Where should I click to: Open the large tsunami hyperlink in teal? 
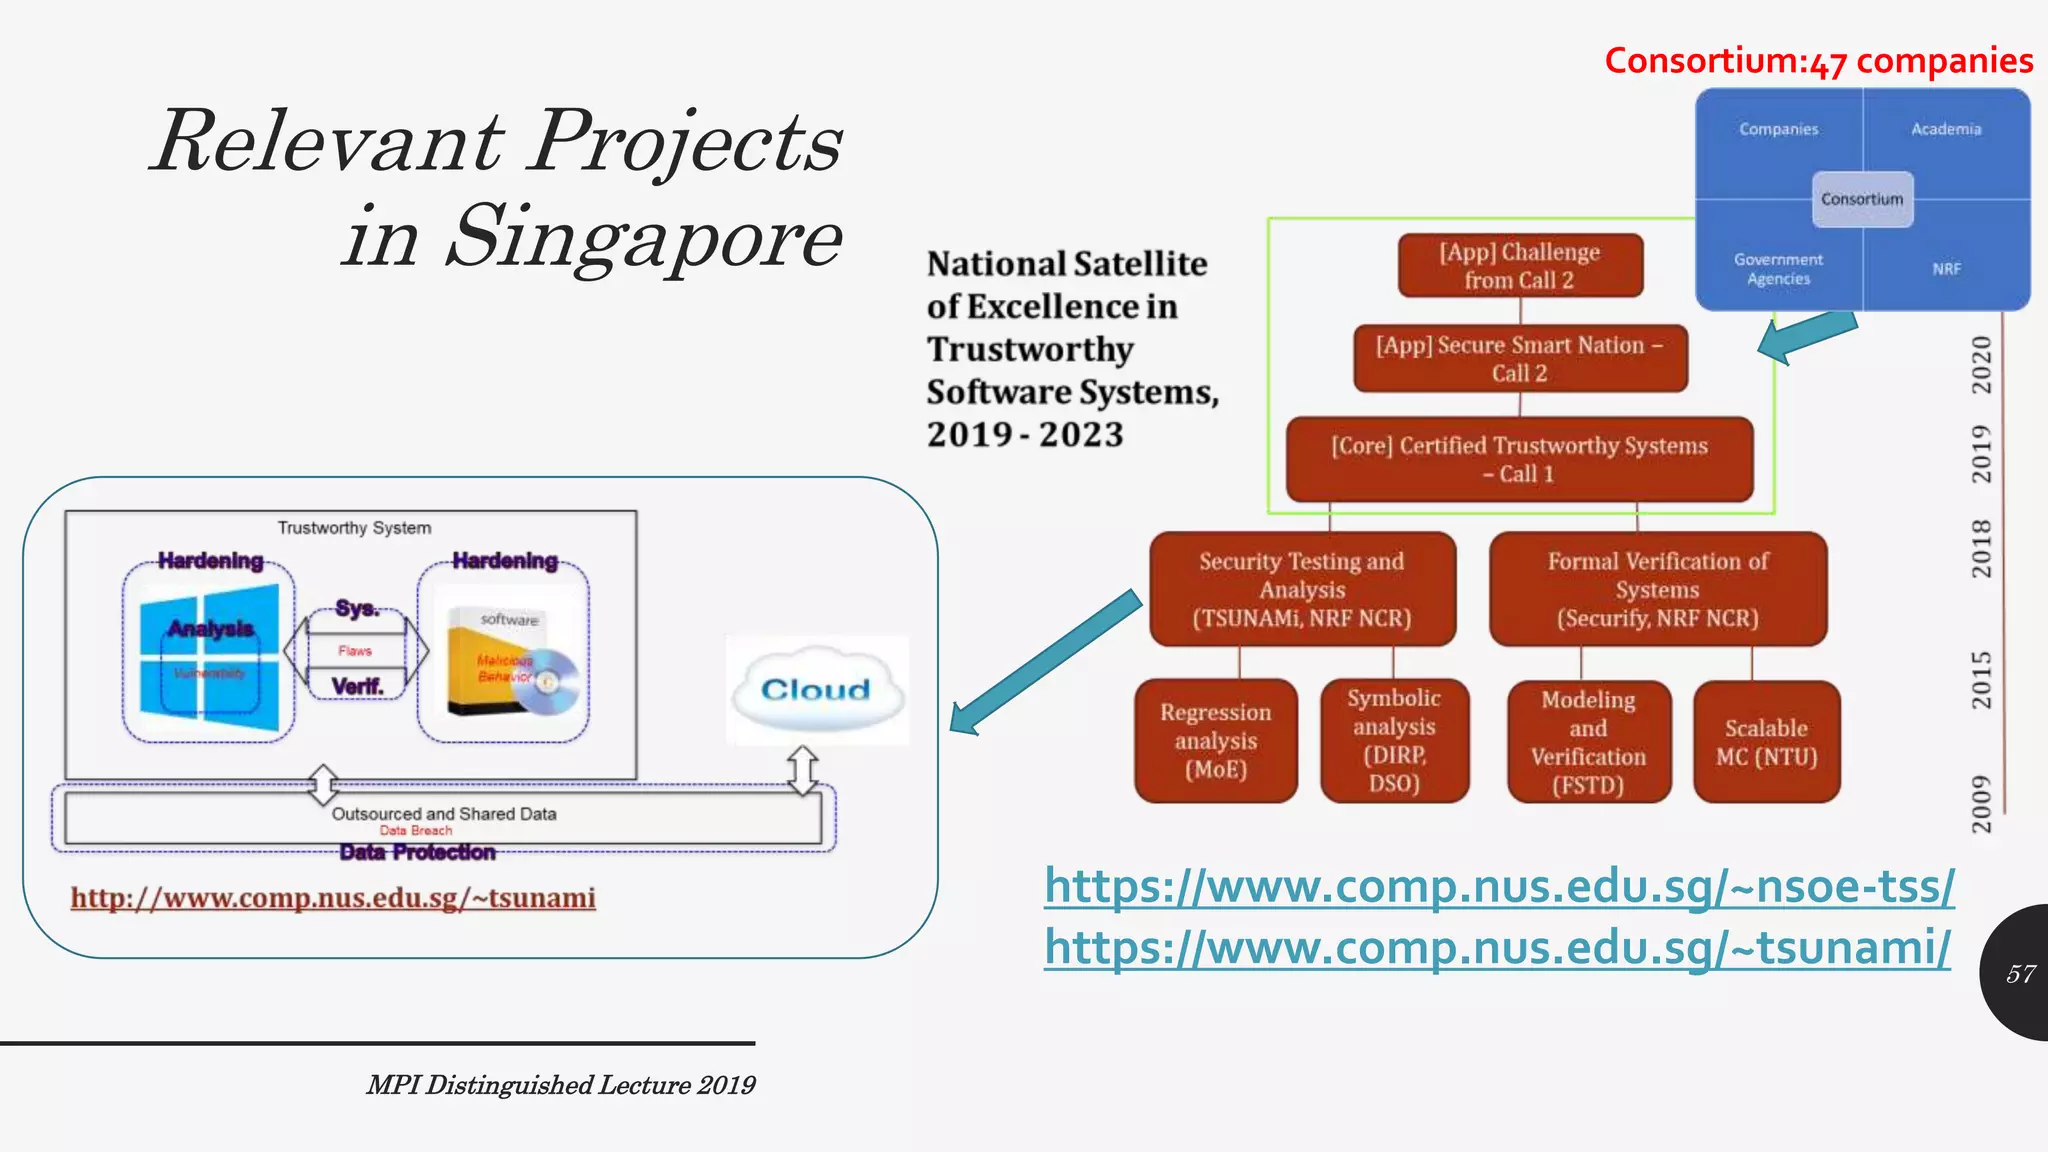[1496, 947]
